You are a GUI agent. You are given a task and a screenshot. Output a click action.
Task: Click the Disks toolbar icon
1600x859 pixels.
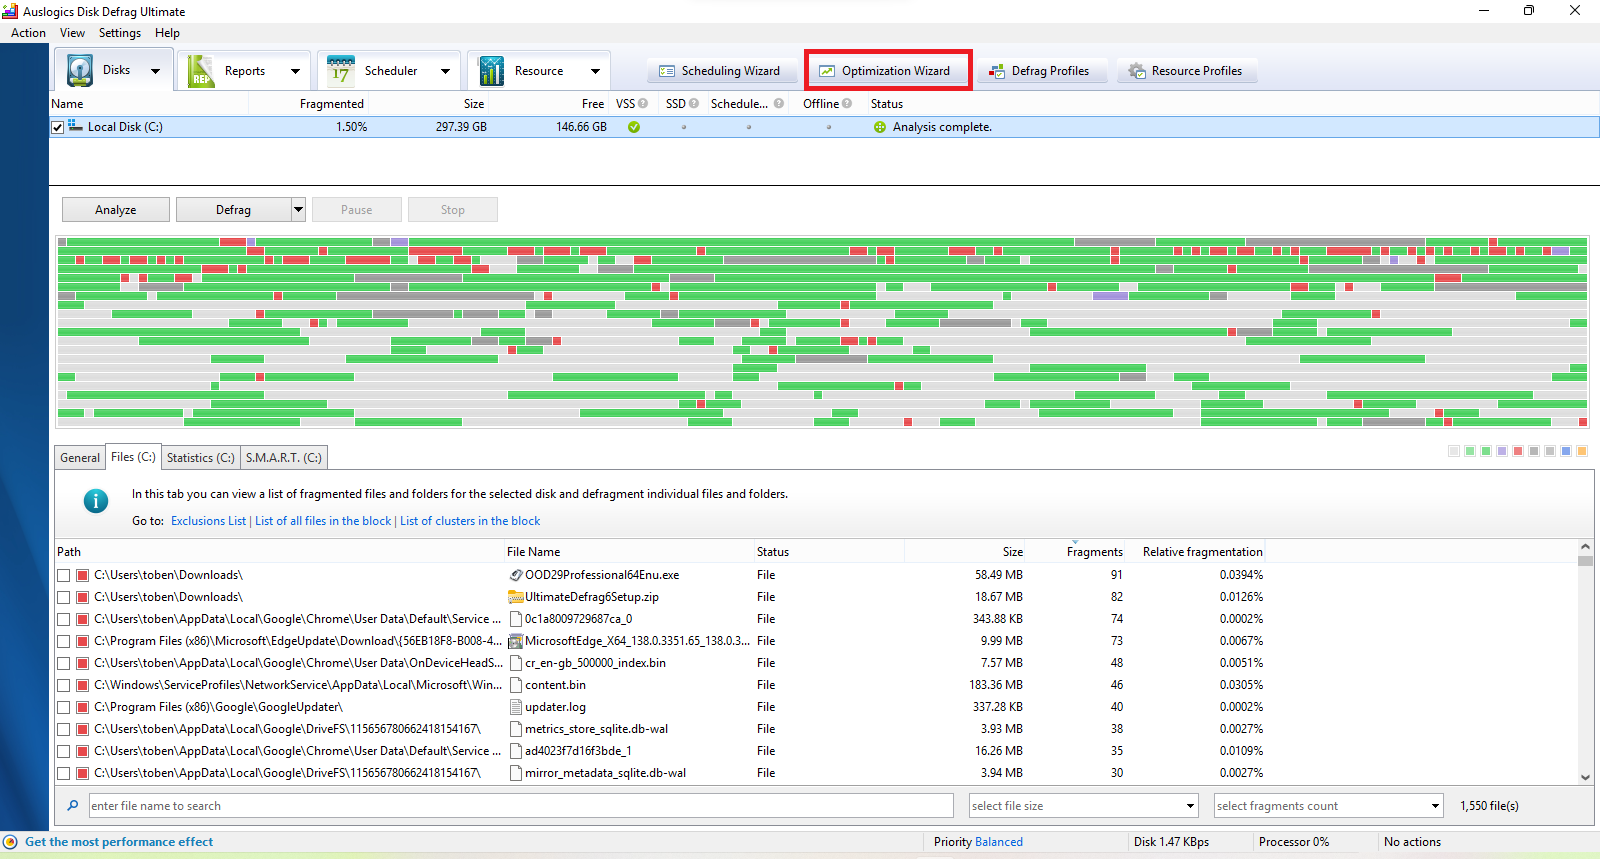[81, 71]
